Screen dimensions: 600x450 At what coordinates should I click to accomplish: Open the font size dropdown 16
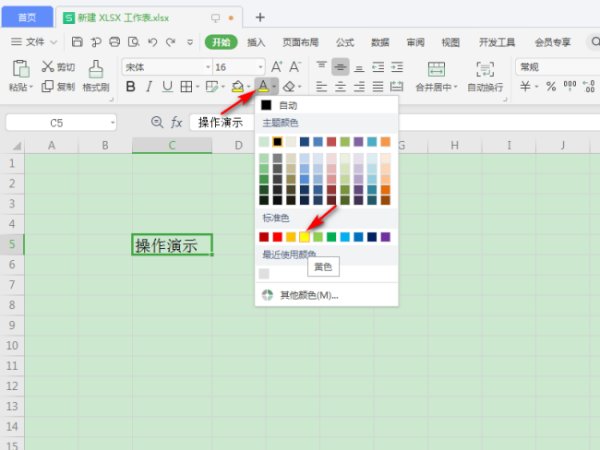point(261,67)
